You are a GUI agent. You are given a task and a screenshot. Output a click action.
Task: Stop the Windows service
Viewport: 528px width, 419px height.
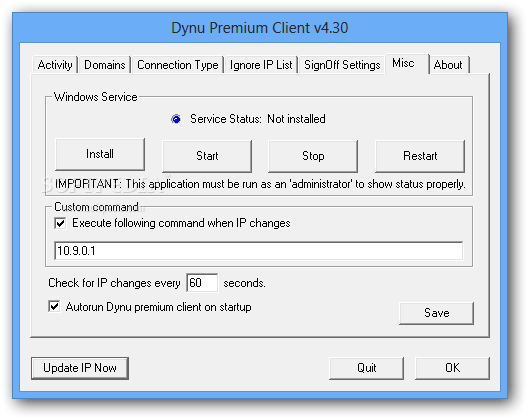[313, 156]
